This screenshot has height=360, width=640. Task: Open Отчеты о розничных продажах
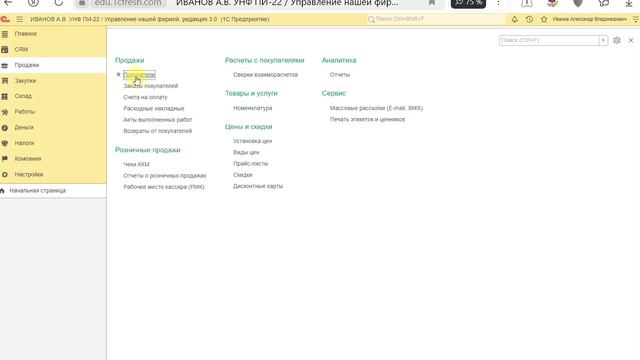(x=165, y=176)
